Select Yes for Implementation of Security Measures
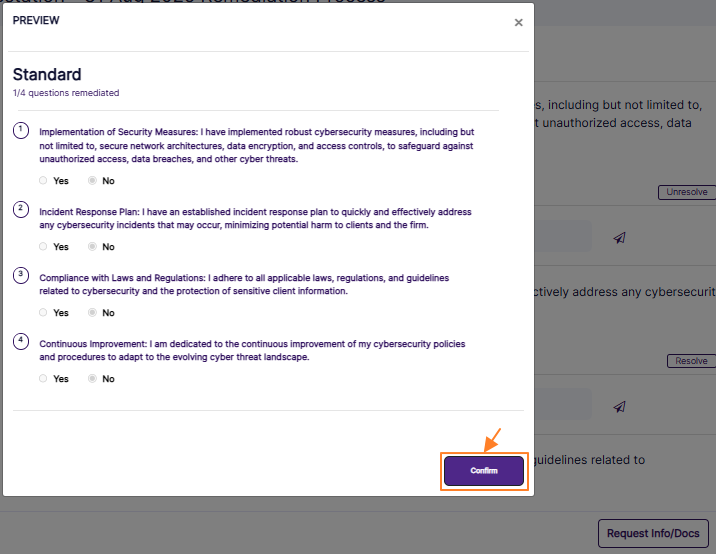The image size is (716, 554). tap(43, 181)
